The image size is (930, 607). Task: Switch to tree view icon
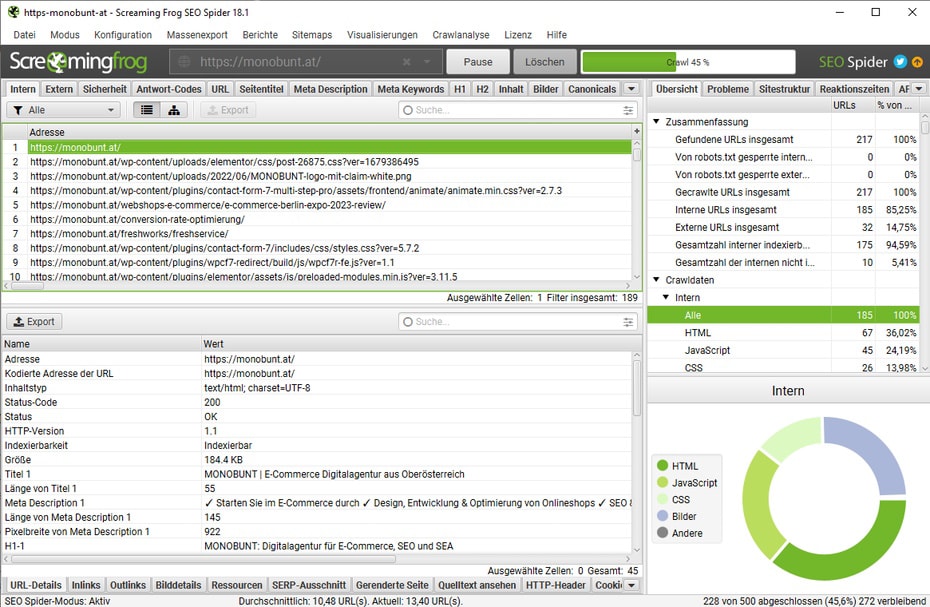(x=174, y=110)
